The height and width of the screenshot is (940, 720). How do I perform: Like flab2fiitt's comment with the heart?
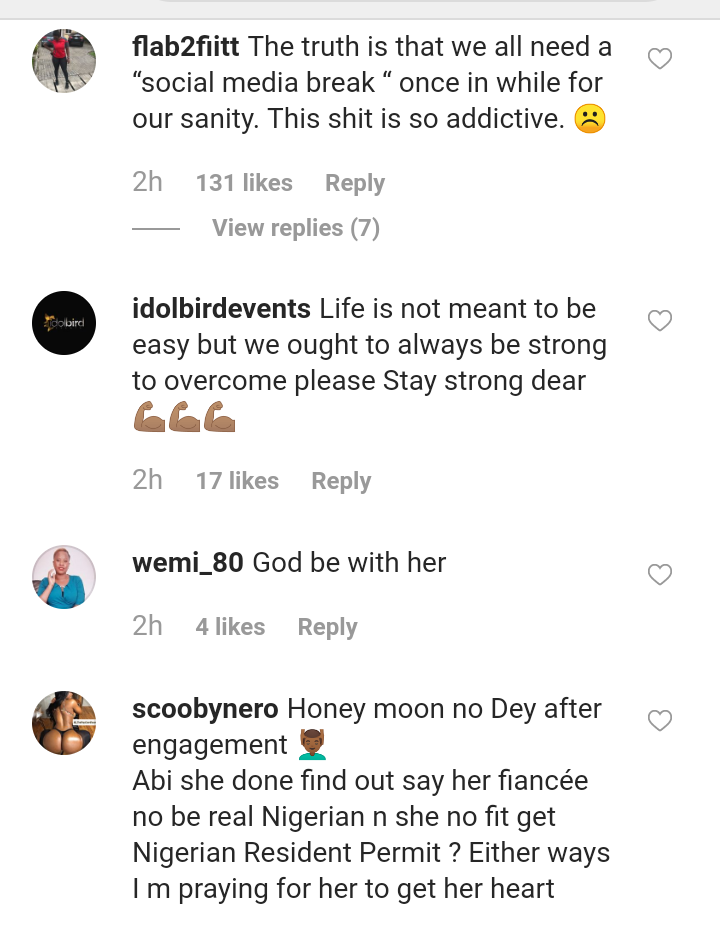660,59
